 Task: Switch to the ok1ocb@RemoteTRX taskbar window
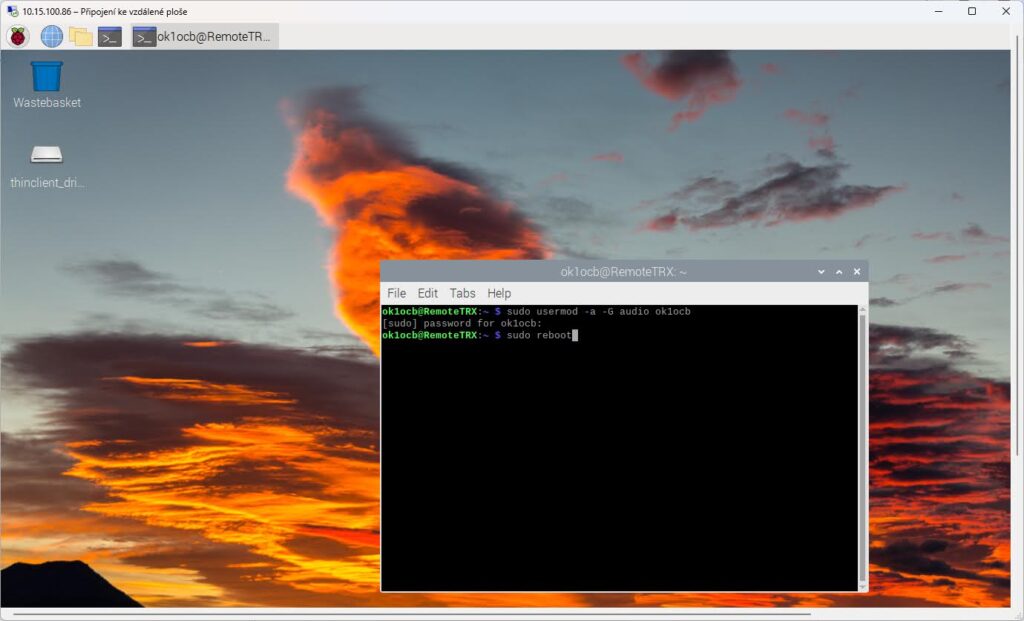[x=205, y=37]
